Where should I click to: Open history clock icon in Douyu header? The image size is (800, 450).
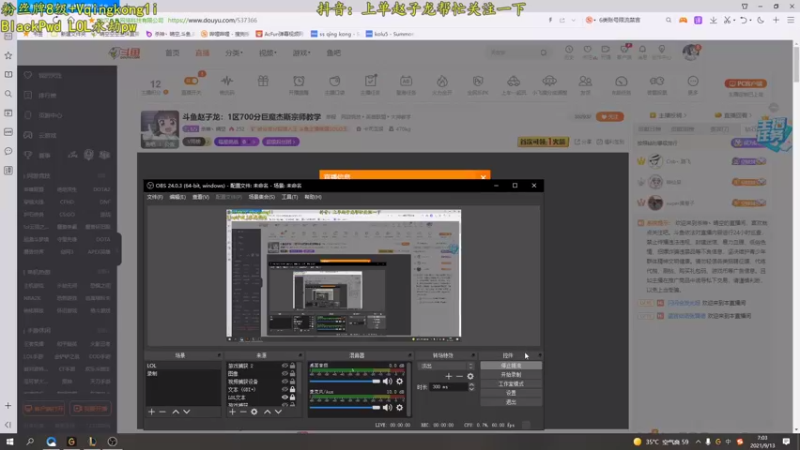click(x=569, y=49)
